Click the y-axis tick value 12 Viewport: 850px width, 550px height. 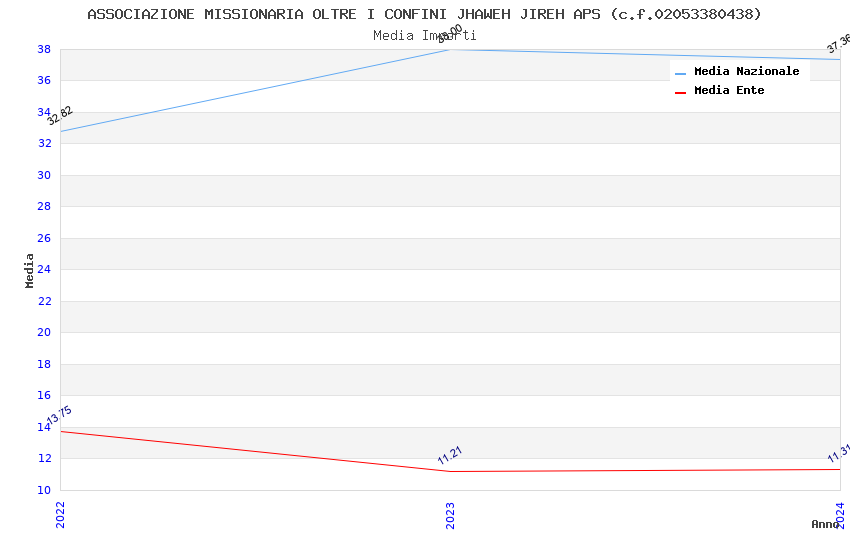click(x=44, y=458)
